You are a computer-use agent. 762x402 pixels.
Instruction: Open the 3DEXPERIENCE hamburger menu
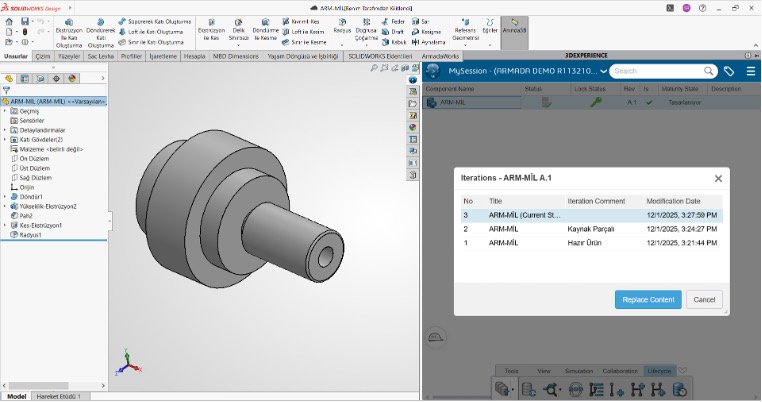click(x=749, y=71)
